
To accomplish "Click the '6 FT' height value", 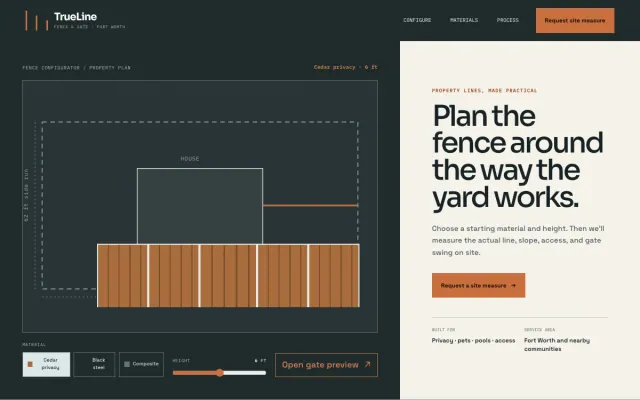I will (x=260, y=360).
